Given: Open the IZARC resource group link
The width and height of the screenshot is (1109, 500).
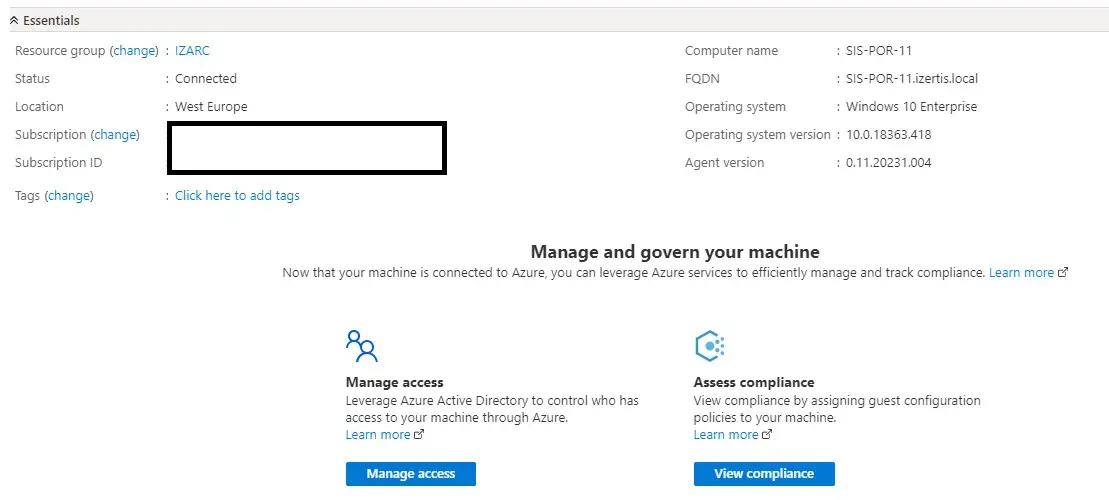Looking at the screenshot, I should click(x=192, y=51).
